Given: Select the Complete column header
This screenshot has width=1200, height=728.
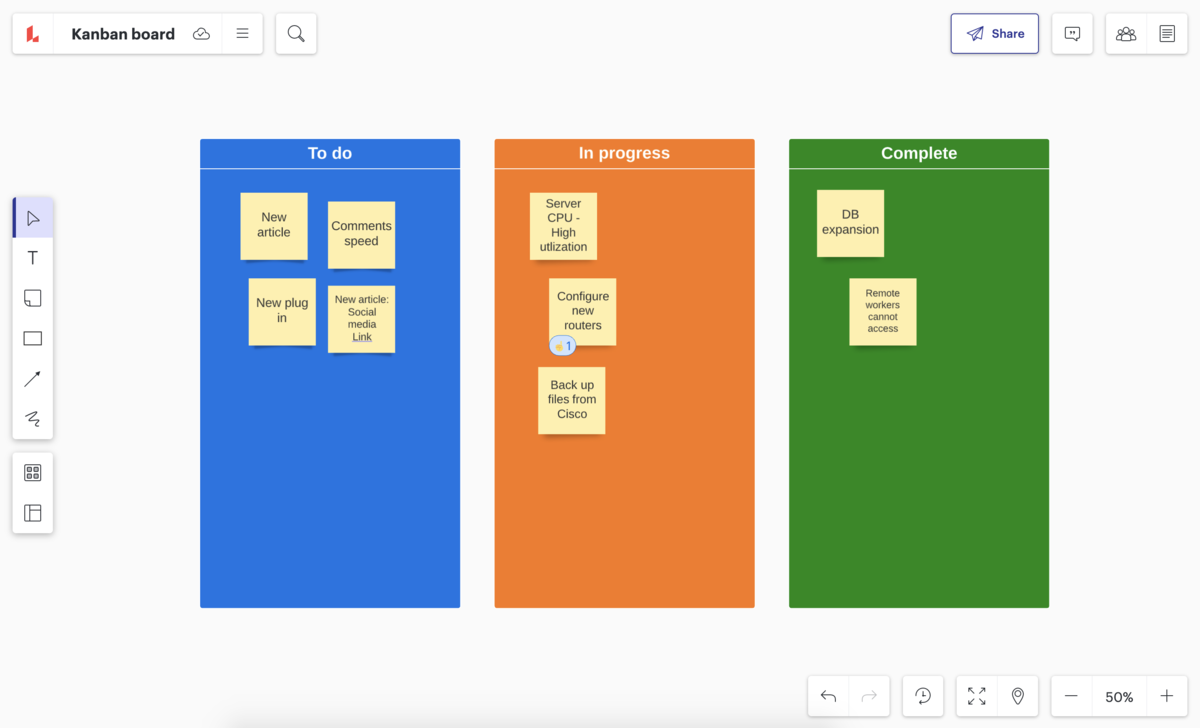Looking at the screenshot, I should pos(919,153).
